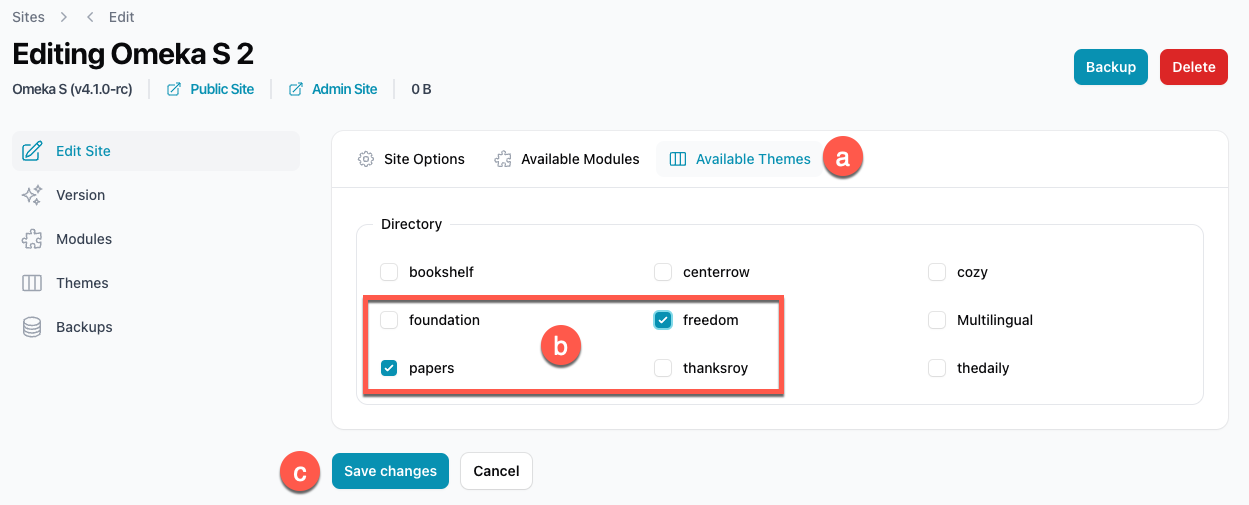Viewport: 1249px width, 505px height.
Task: Click the Themes columns icon in sidebar
Action: click(x=32, y=283)
